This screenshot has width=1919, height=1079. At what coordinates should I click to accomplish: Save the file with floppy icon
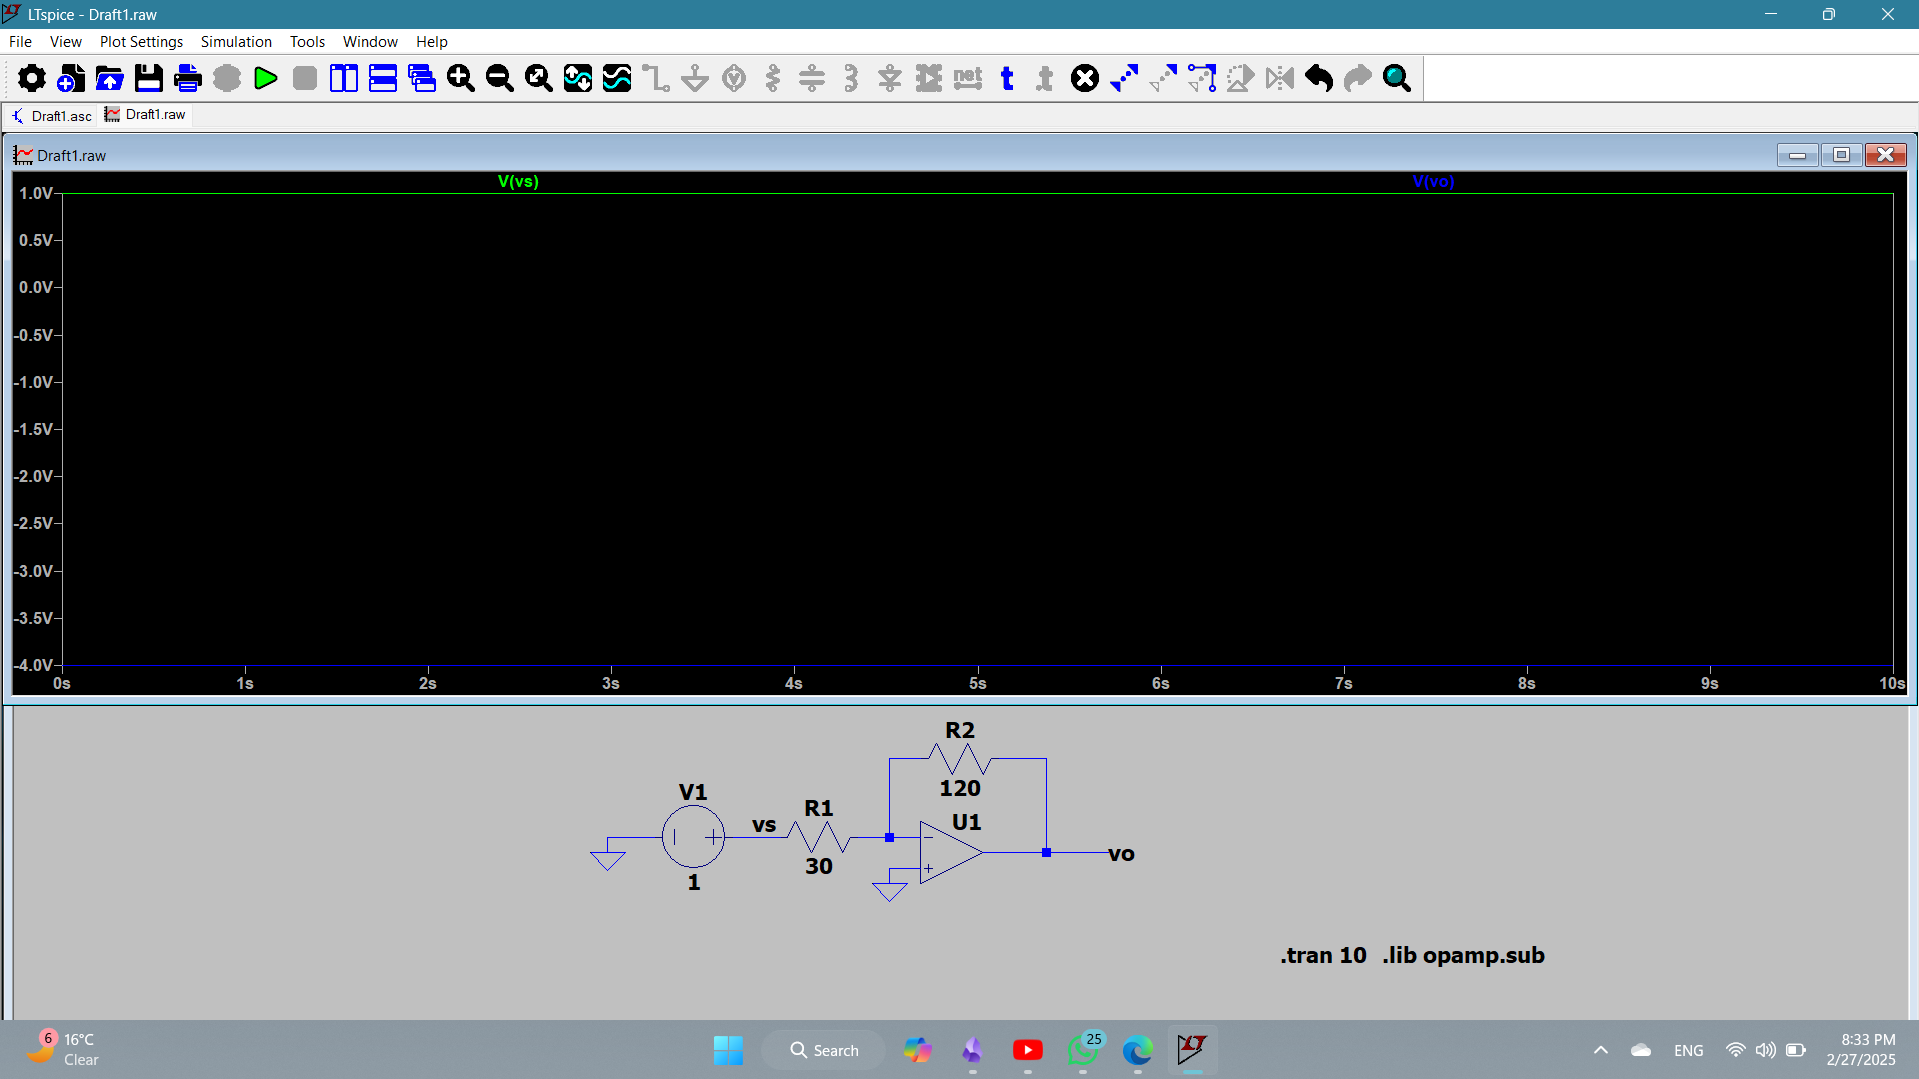149,78
